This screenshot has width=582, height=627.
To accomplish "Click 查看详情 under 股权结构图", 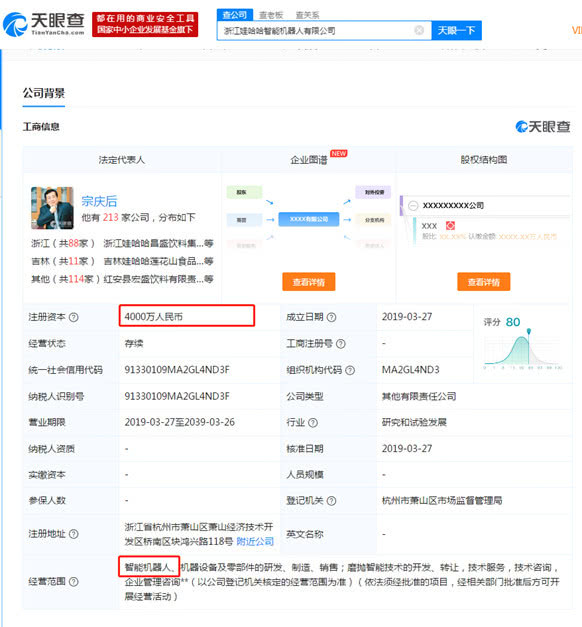I will pos(484,282).
